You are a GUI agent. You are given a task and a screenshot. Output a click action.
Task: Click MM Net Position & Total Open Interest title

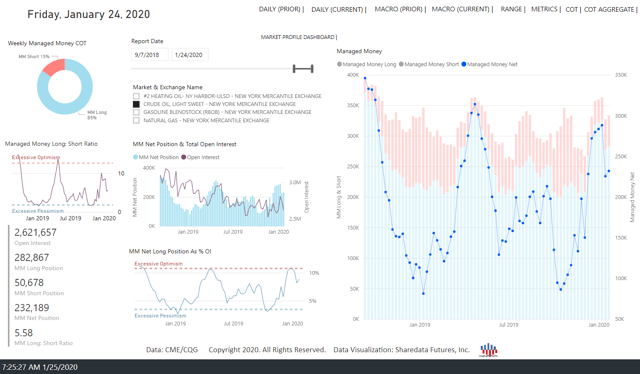(x=184, y=144)
